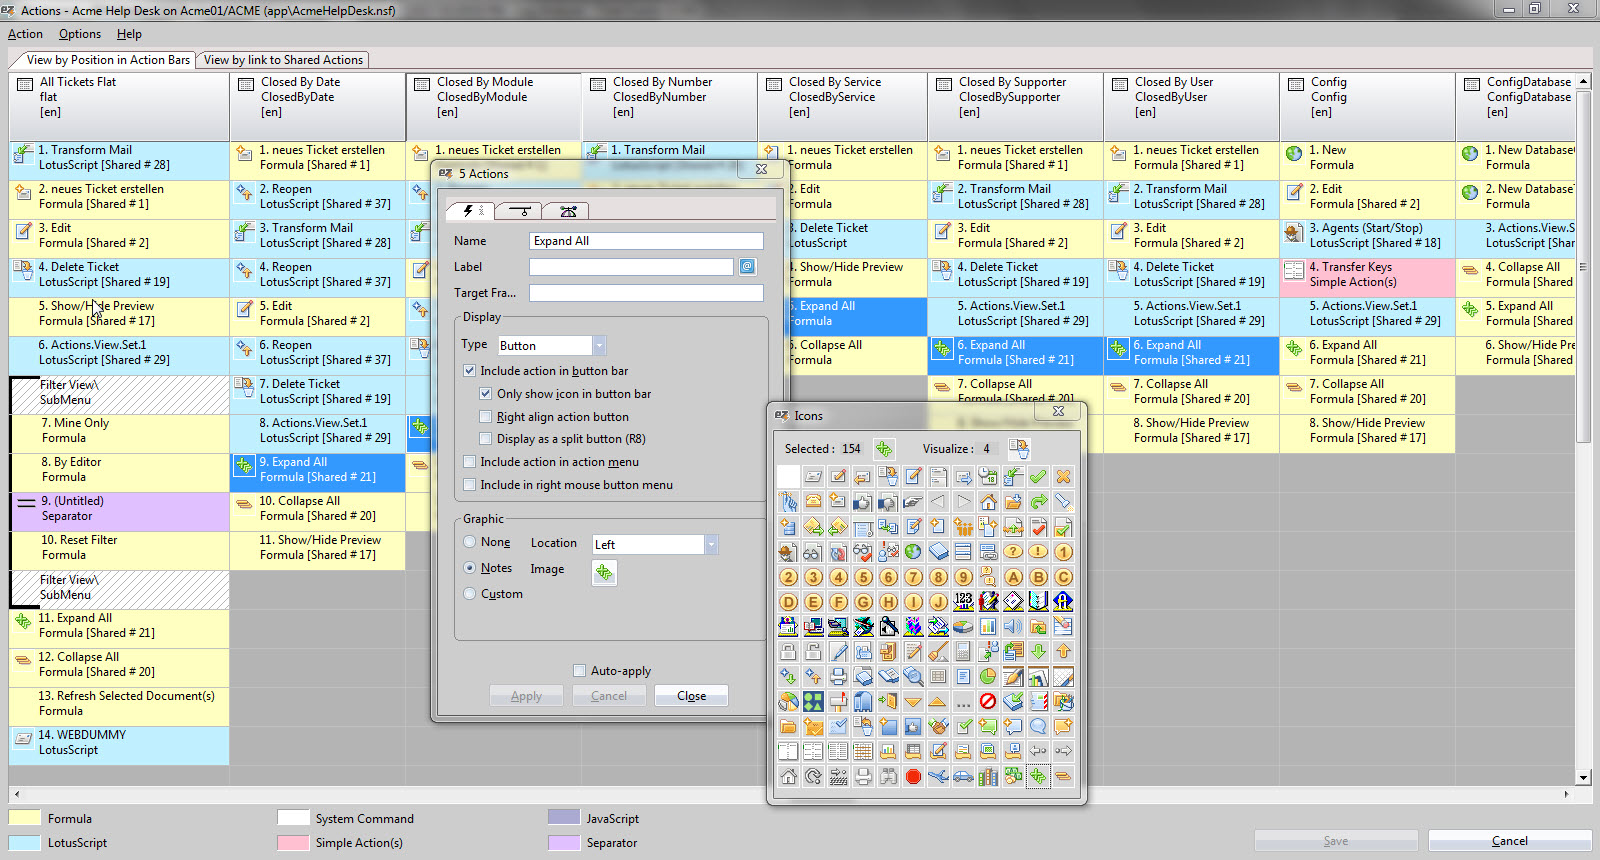Check Include in right mouse button menu
The image size is (1600, 860).
click(469, 484)
